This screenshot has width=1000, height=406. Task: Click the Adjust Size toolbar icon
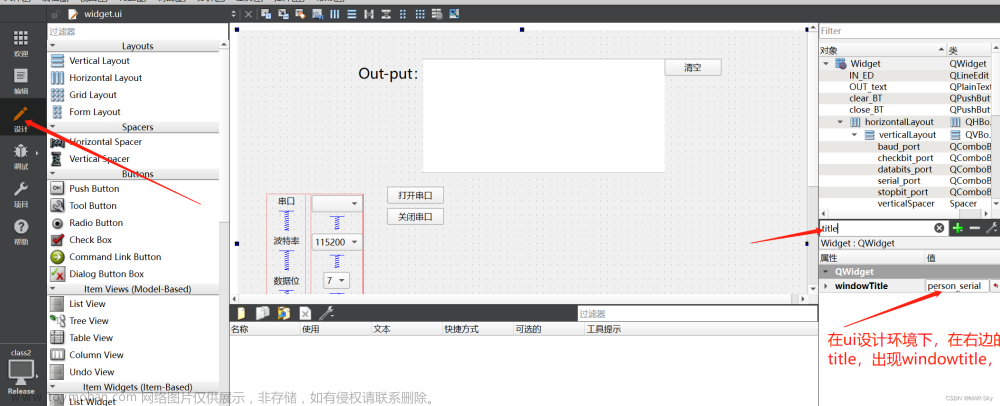click(x=453, y=14)
